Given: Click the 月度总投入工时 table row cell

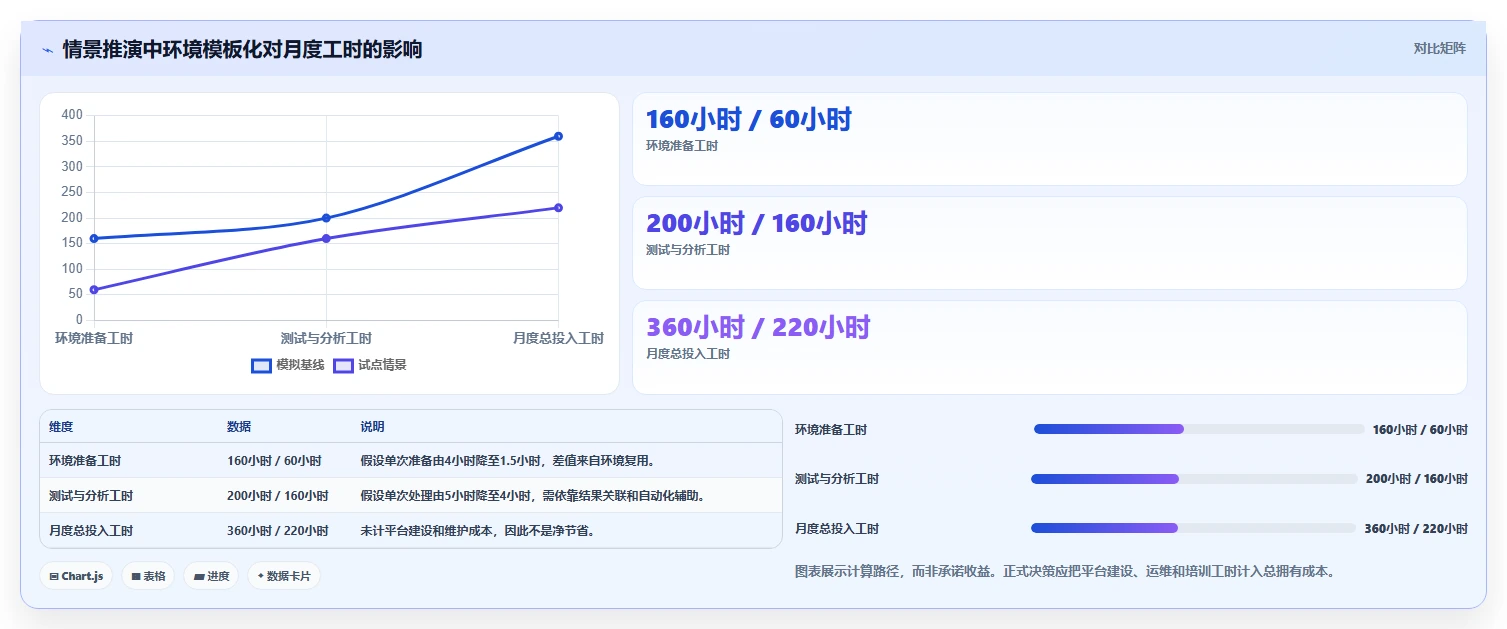Looking at the screenshot, I should (x=91, y=531).
